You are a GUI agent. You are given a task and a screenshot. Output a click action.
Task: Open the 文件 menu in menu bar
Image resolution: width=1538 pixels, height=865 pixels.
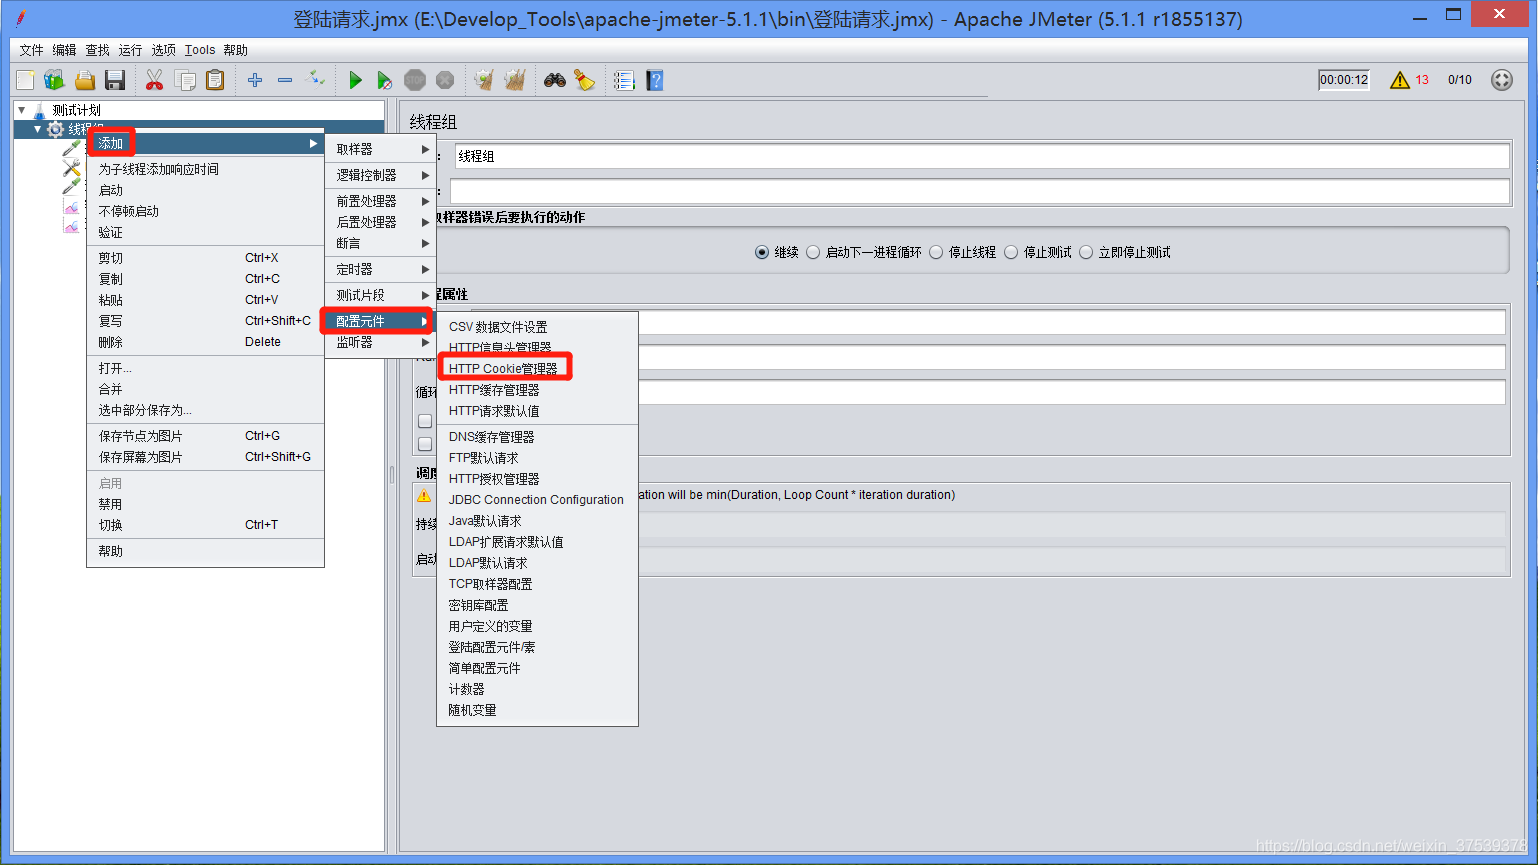32,50
